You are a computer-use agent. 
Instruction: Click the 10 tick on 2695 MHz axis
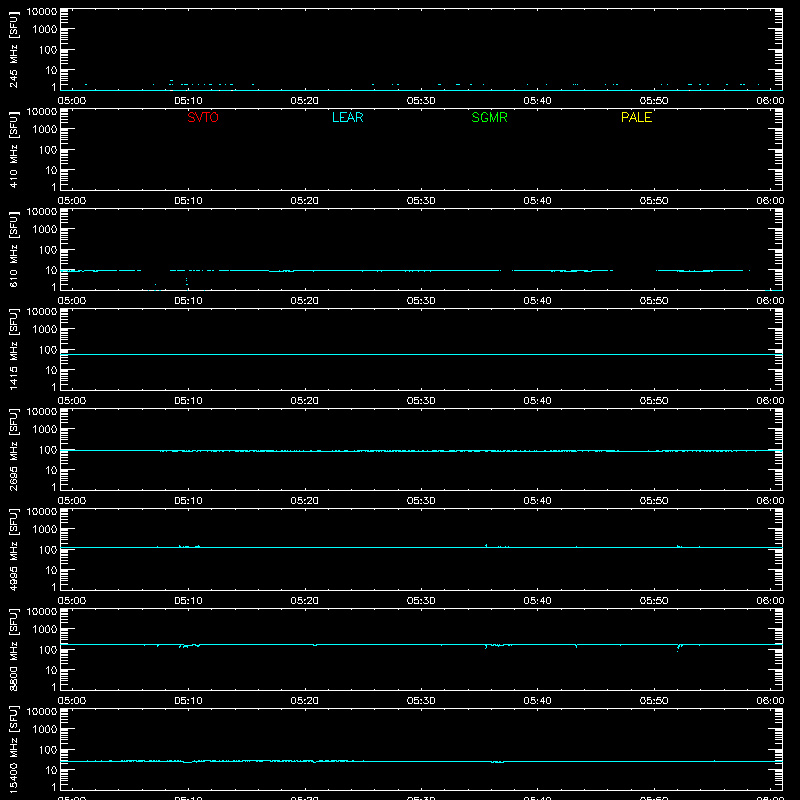[51, 470]
